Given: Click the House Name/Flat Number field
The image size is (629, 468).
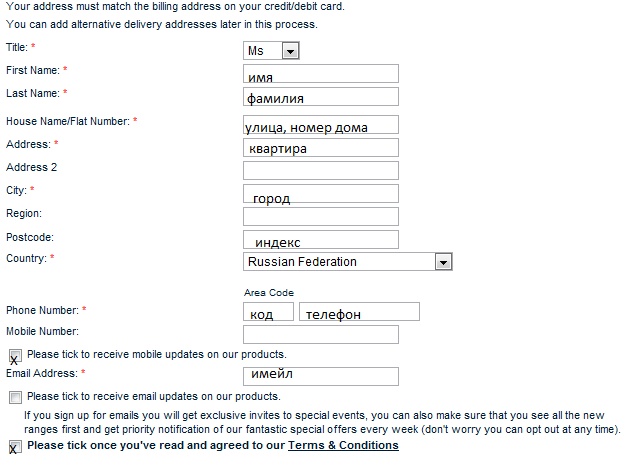Looking at the screenshot, I should [321, 125].
